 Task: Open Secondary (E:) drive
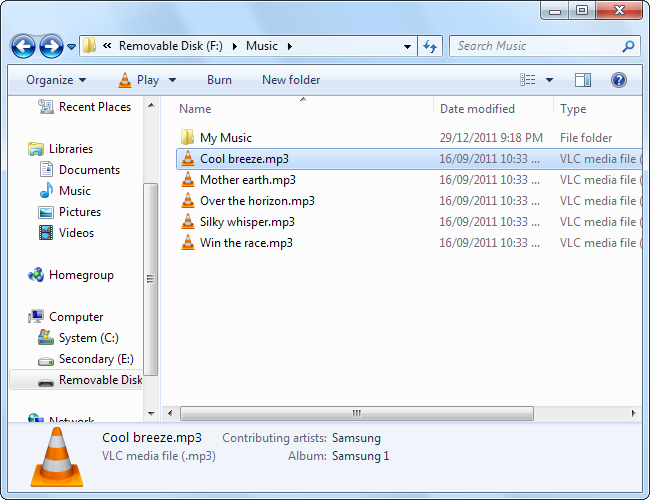click(96, 359)
